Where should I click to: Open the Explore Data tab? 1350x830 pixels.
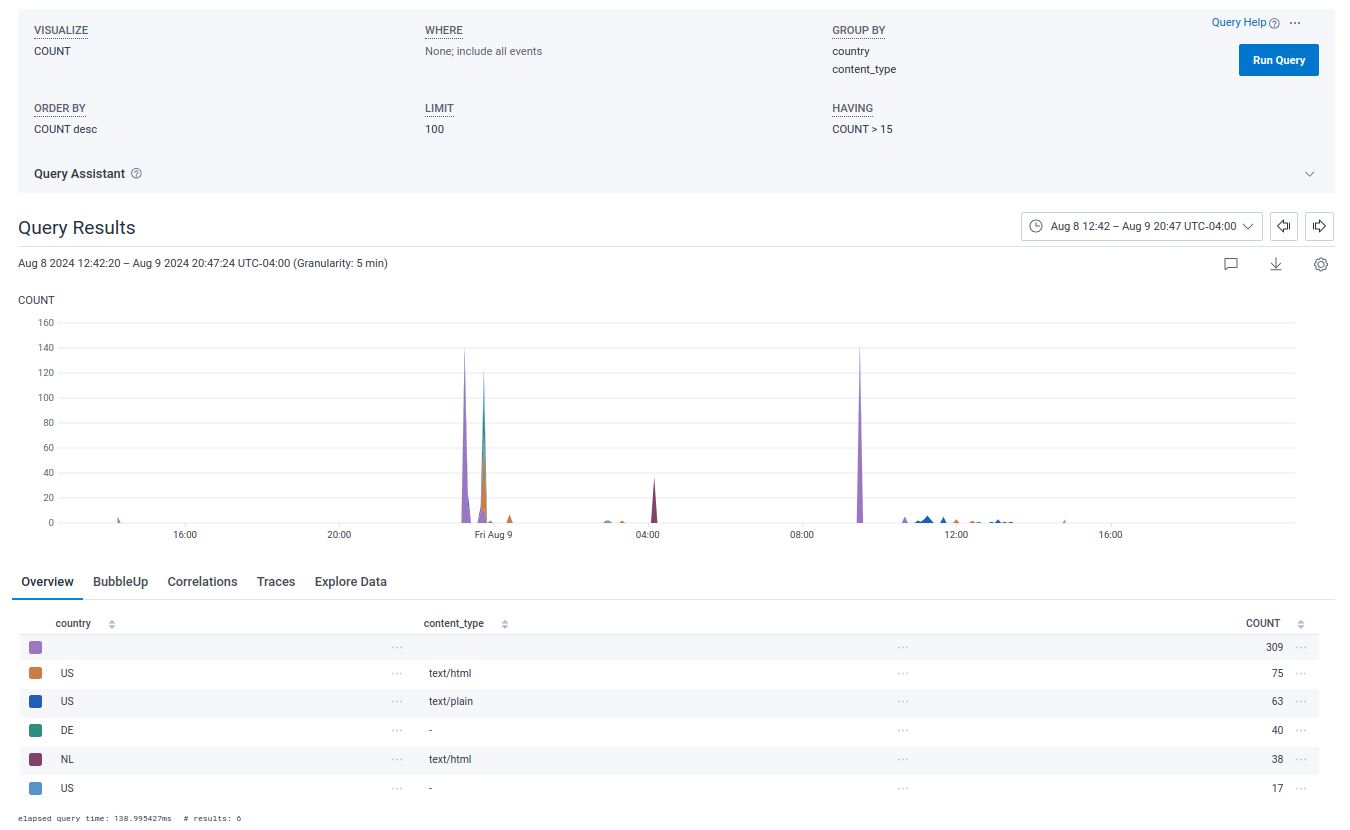tap(351, 582)
